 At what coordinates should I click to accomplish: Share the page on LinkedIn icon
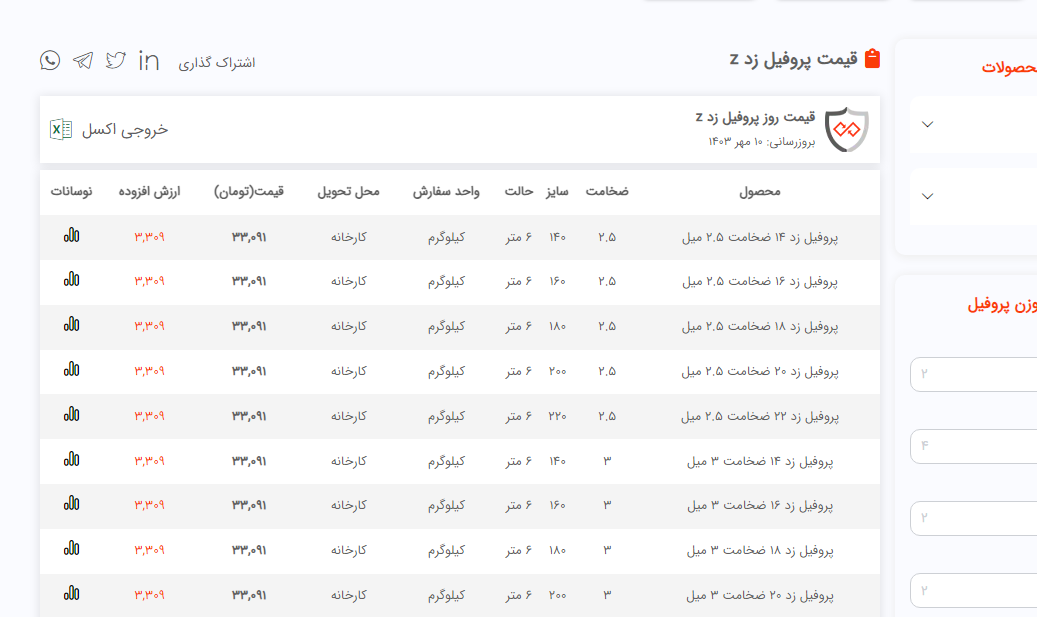pos(149,60)
